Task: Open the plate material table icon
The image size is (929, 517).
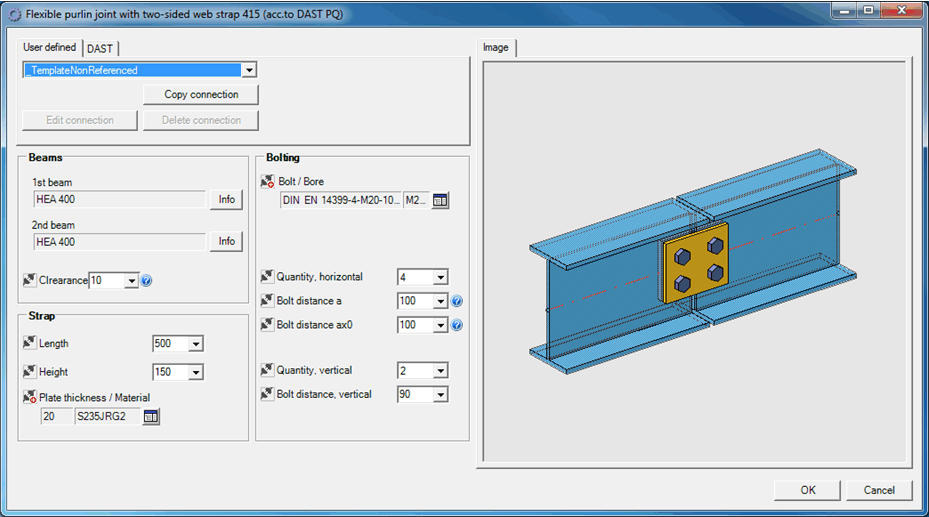Action: pyautogui.click(x=151, y=416)
